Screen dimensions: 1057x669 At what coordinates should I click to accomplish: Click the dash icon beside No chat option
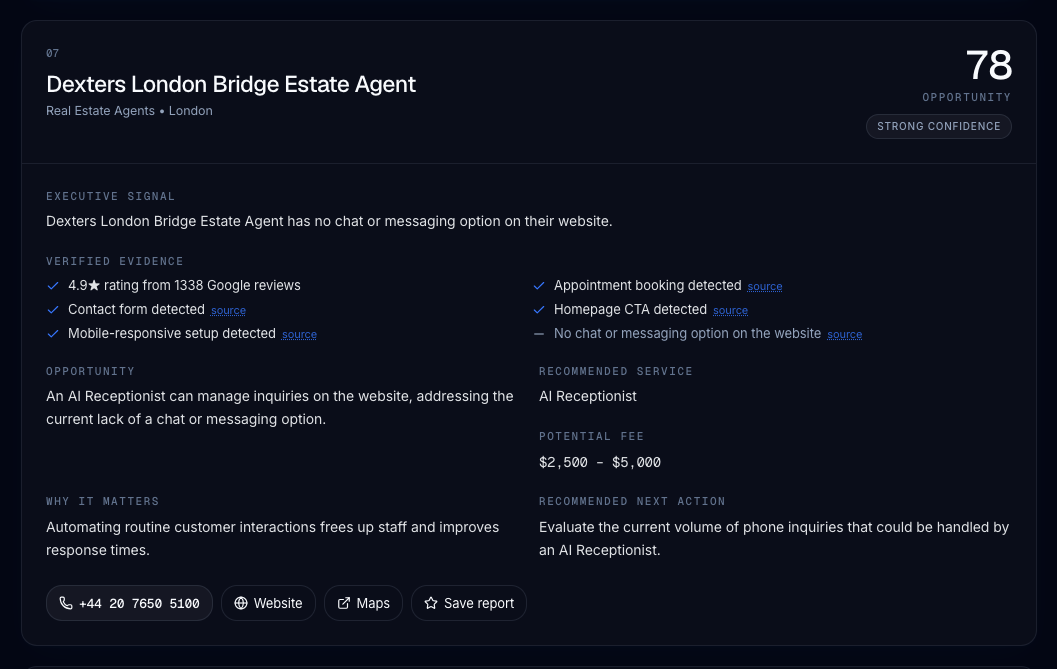[x=539, y=334]
